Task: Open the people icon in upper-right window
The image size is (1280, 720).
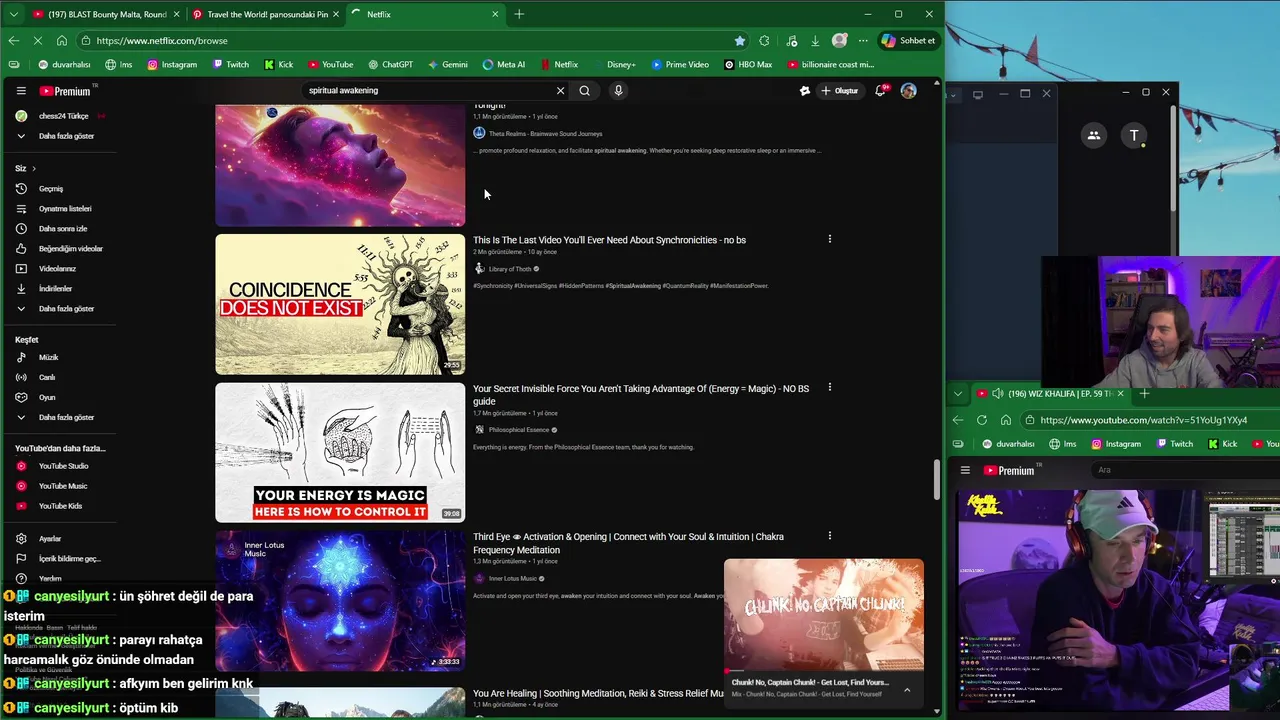Action: (1094, 135)
